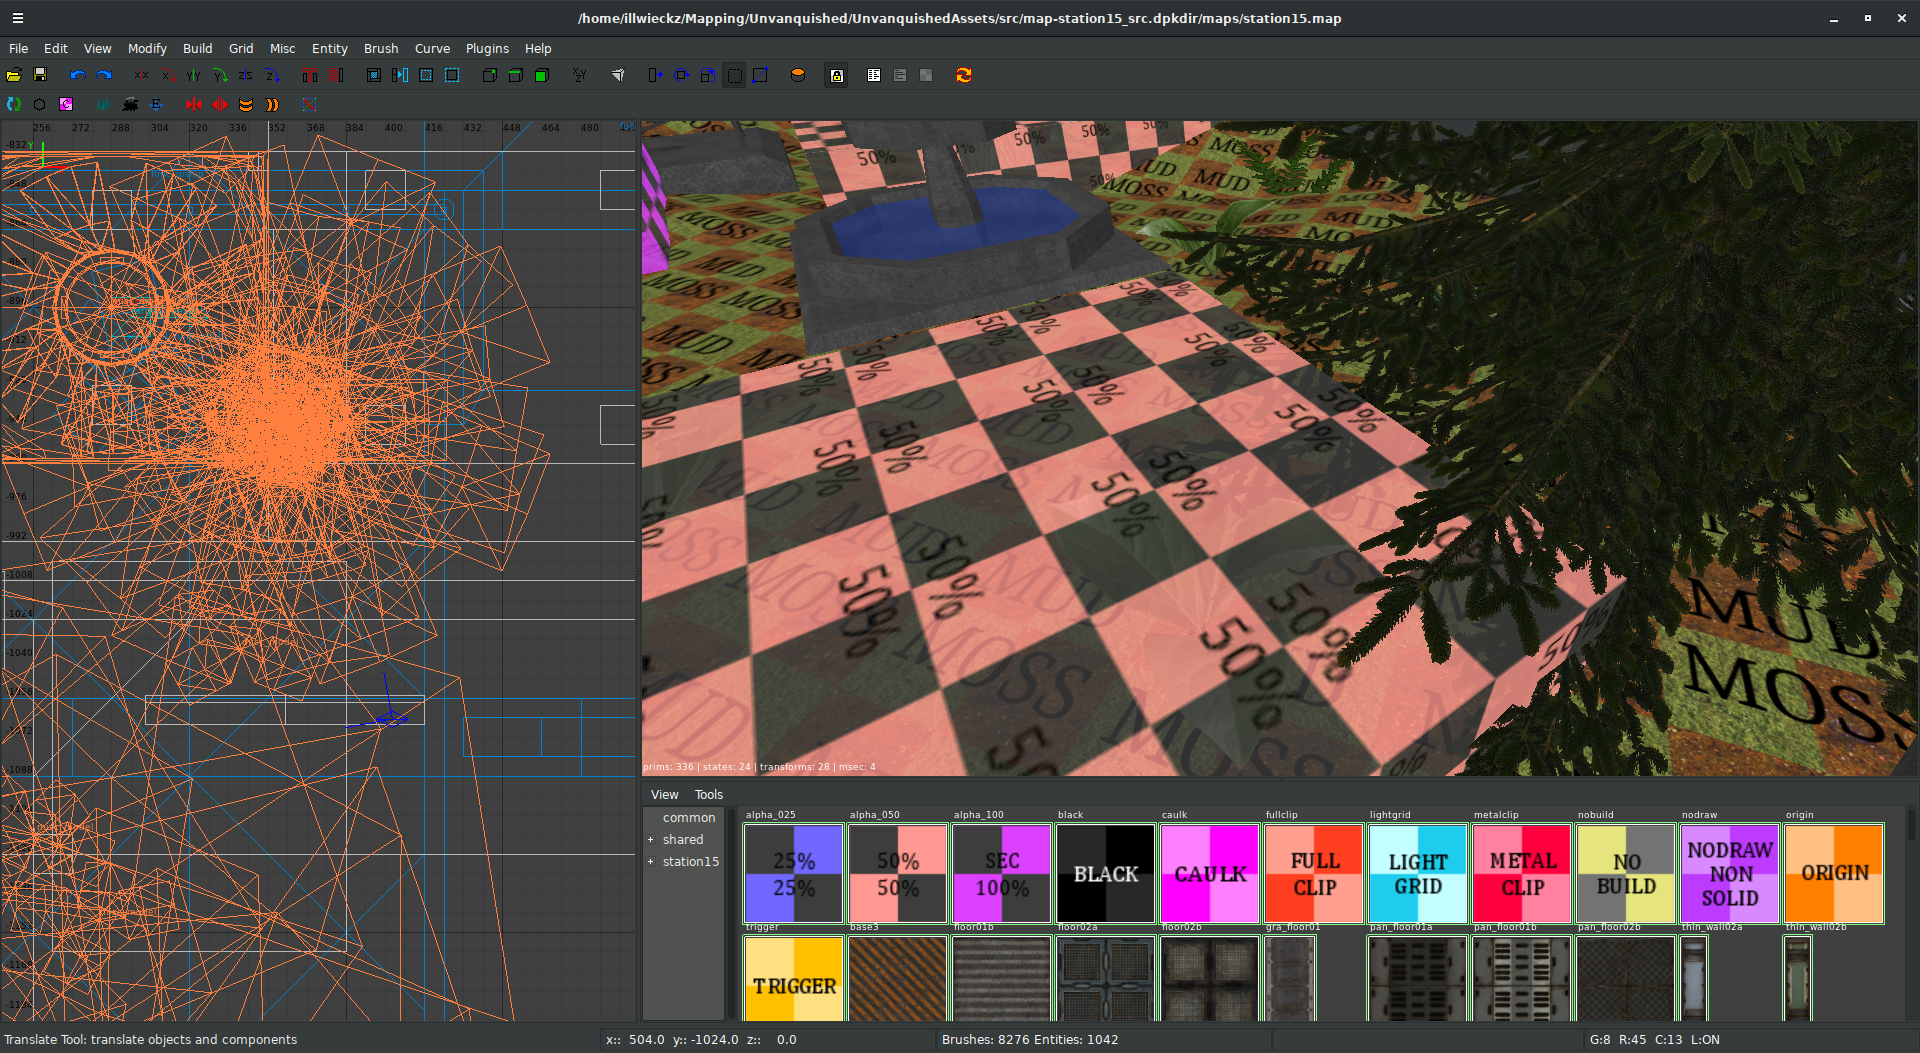Flip selection along the X axis
1920x1053 pixels.
(142, 75)
